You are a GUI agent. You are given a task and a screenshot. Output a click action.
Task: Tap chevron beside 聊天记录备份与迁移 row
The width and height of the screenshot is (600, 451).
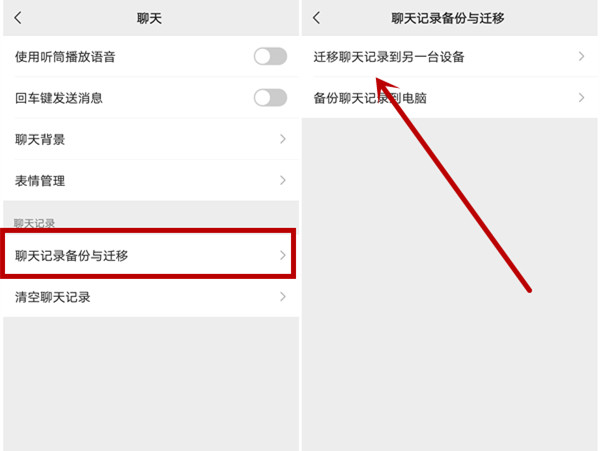point(283,256)
